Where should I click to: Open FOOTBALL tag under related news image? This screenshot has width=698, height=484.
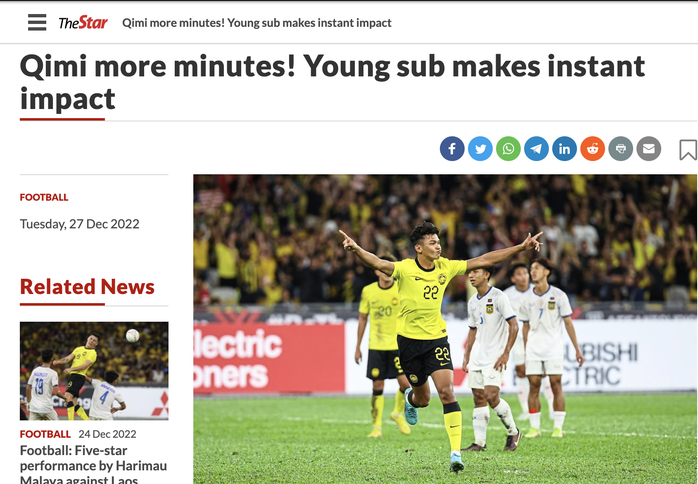coord(45,434)
